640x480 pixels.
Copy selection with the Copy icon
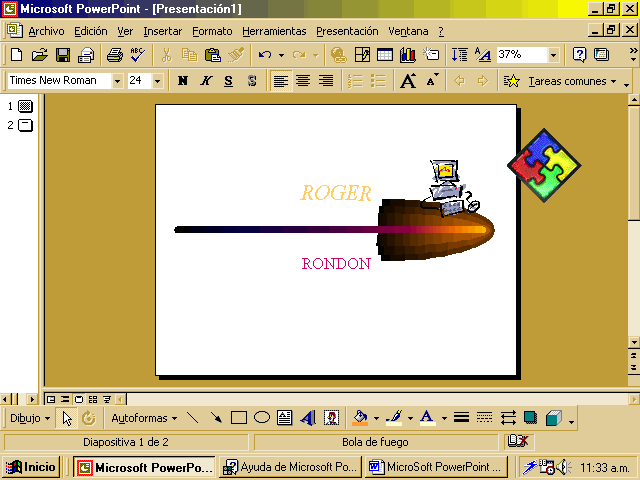(189, 55)
